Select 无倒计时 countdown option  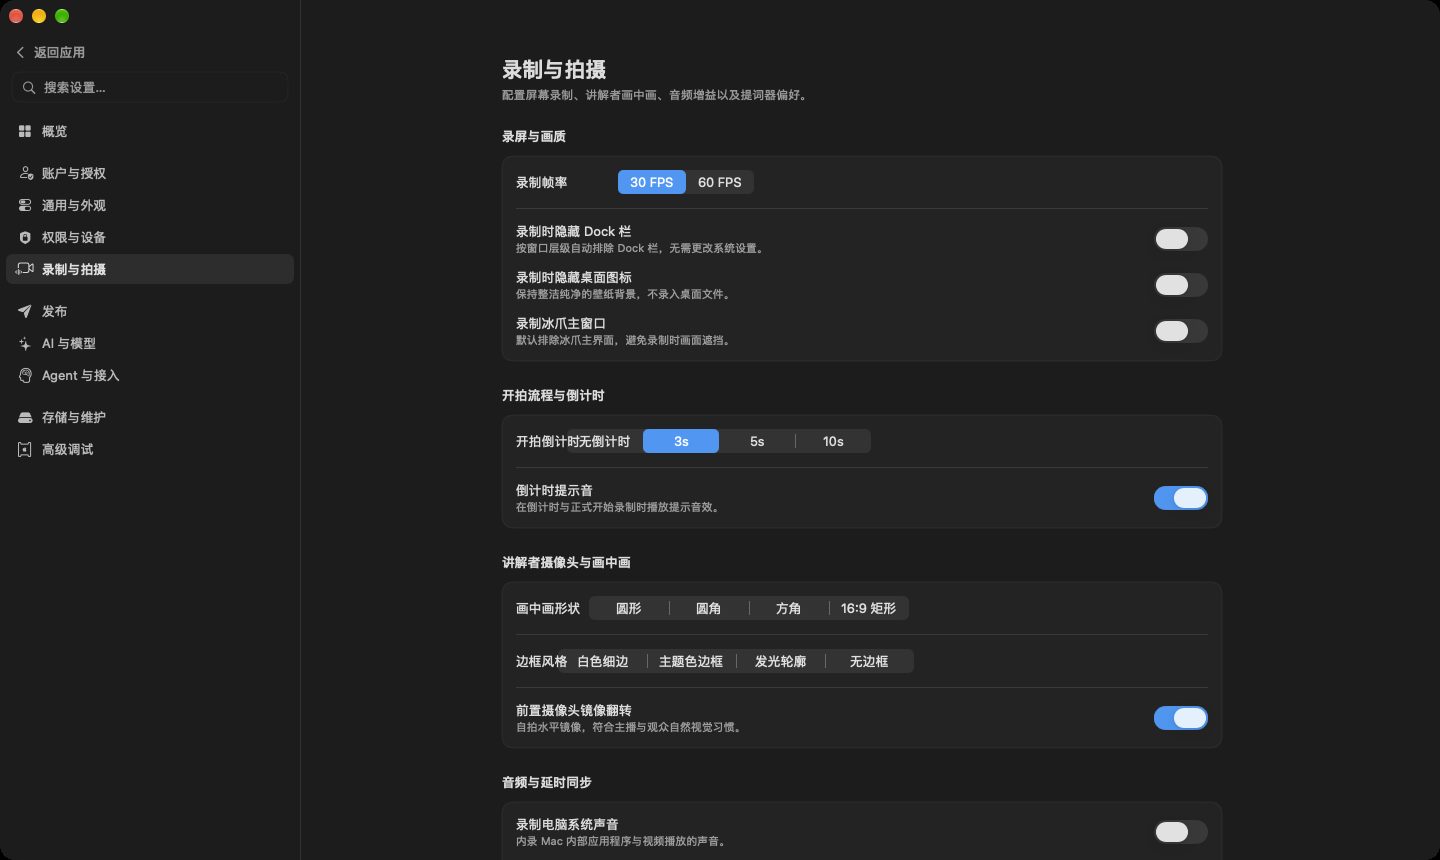[x=604, y=441]
